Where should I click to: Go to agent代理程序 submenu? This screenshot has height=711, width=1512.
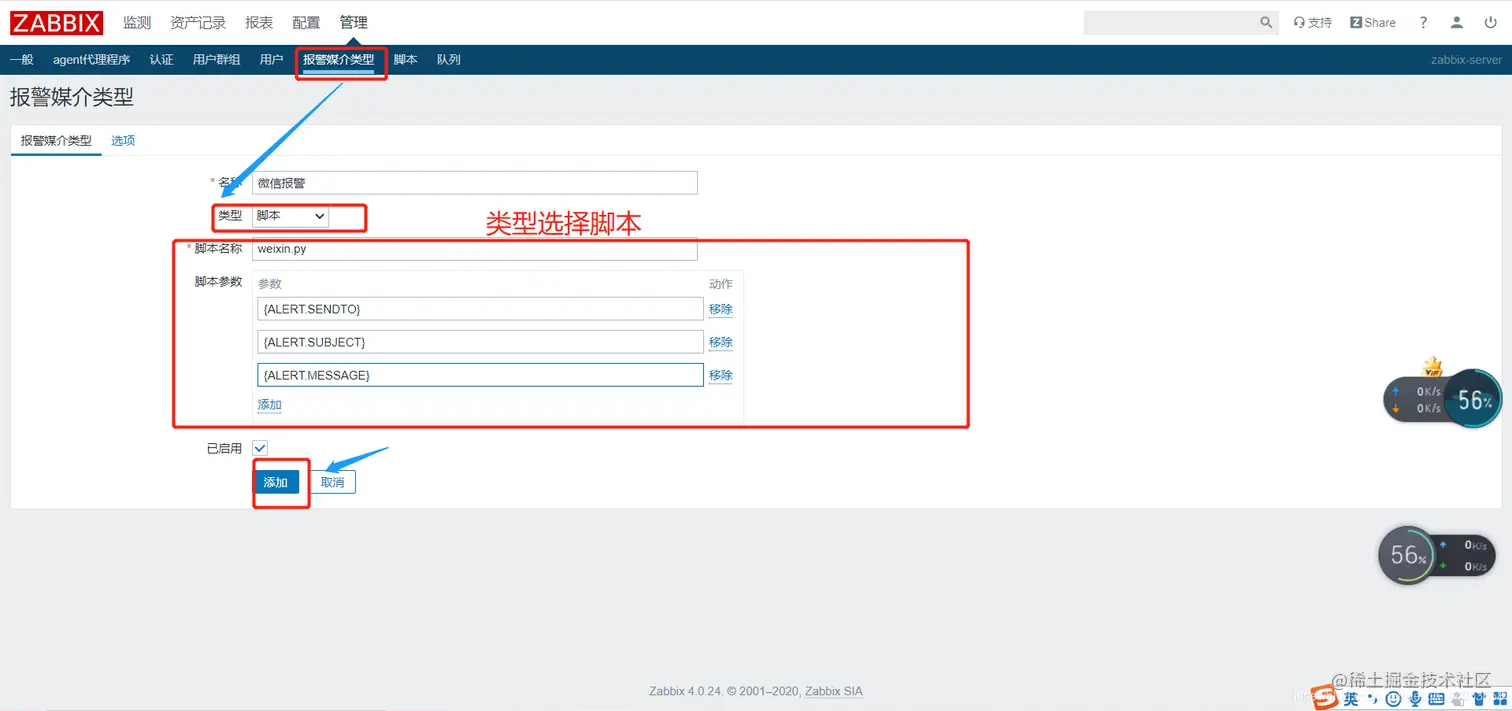tap(92, 60)
